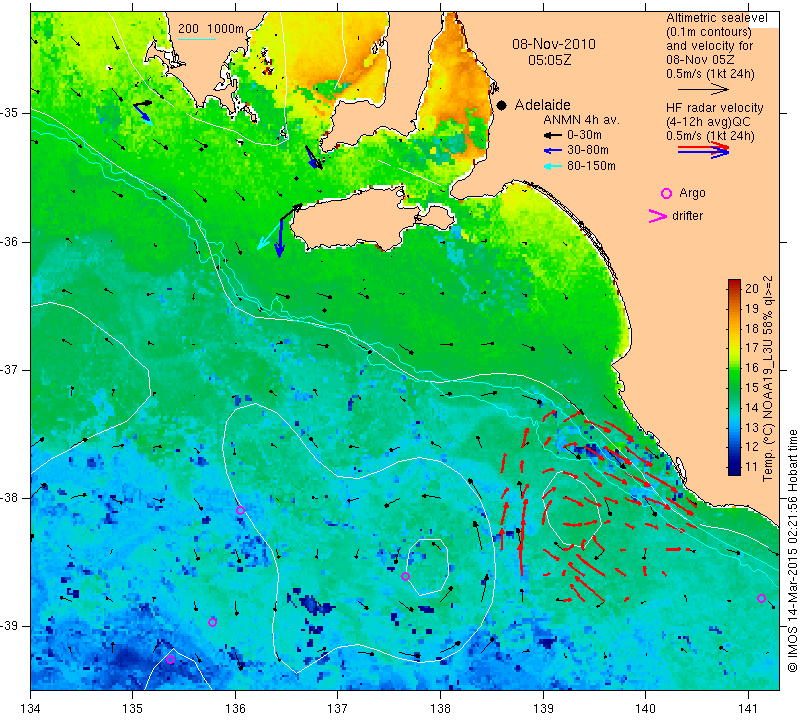Image resolution: width=800 pixels, height=720 pixels.
Task: Click the temperature color bar
Action: coord(734,377)
